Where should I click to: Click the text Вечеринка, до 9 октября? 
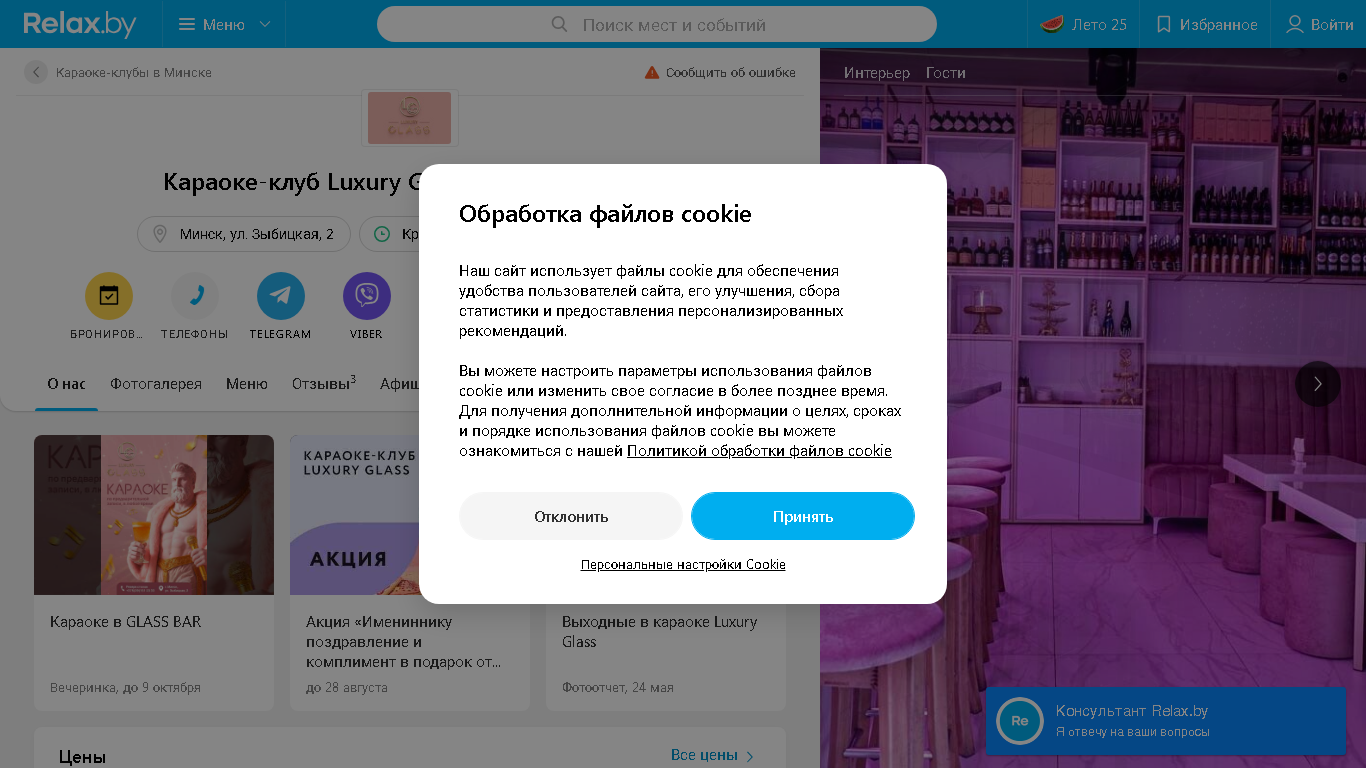tap(125, 688)
